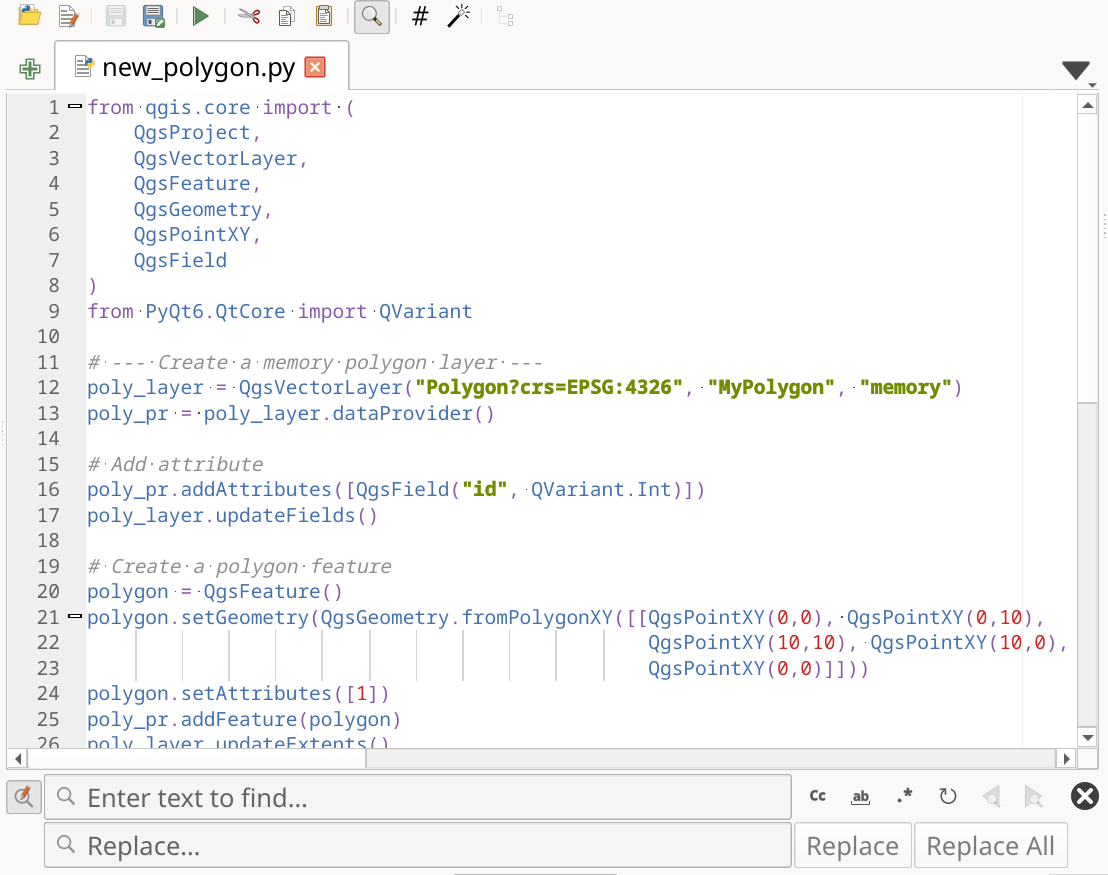Enable case sensitive search
Viewport: 1108px width, 875px height.
tap(817, 796)
